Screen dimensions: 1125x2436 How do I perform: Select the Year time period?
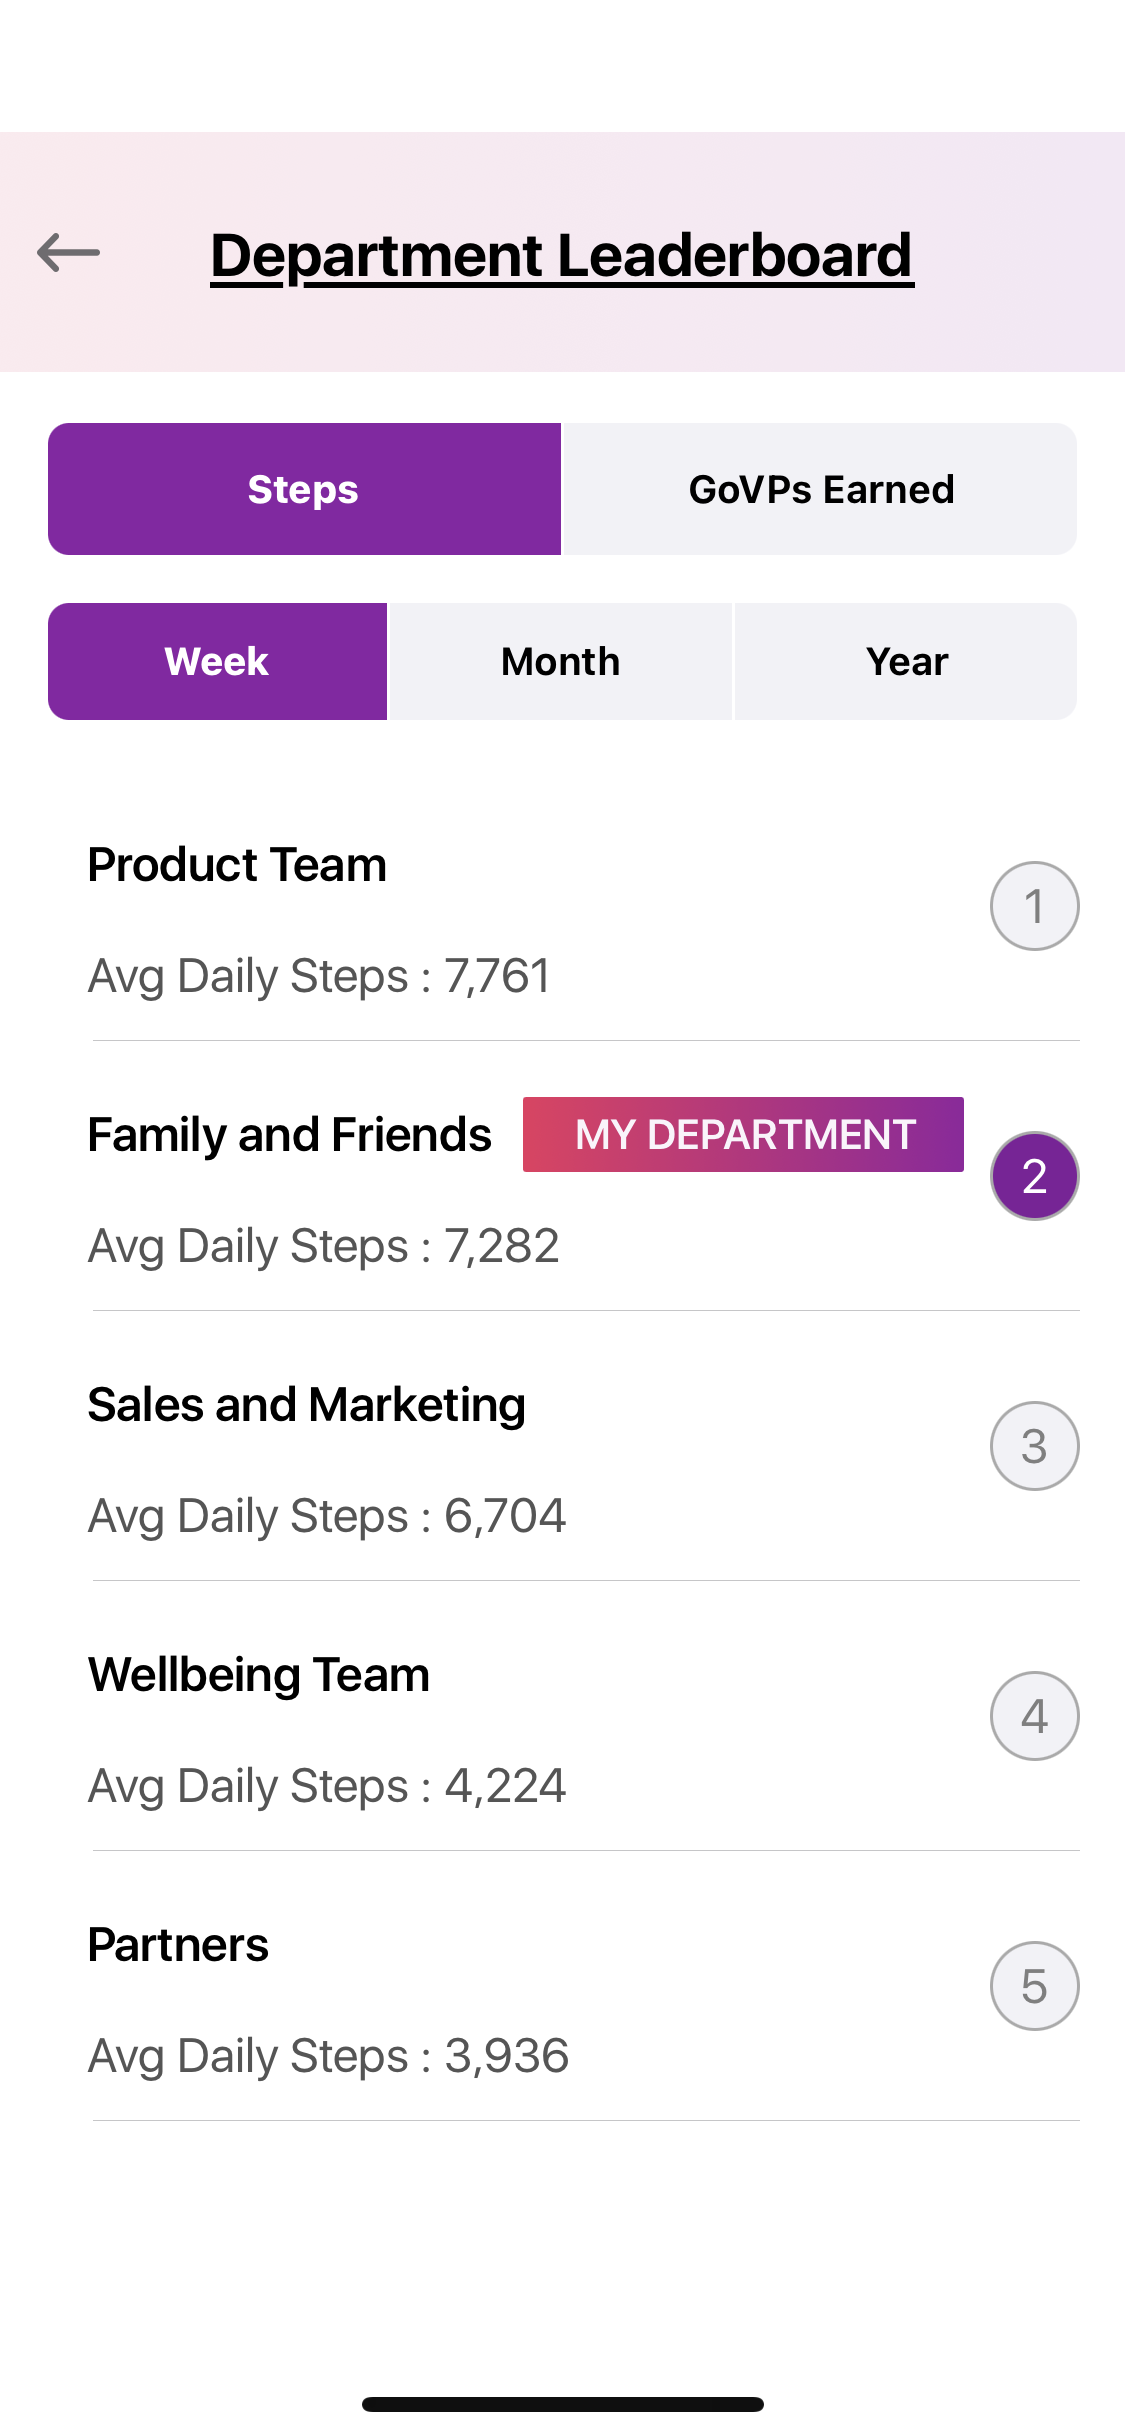click(x=906, y=661)
